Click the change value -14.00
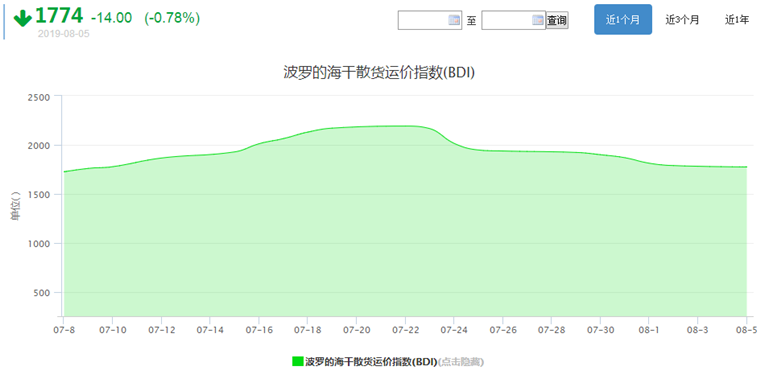760x370 pixels. pyautogui.click(x=111, y=18)
